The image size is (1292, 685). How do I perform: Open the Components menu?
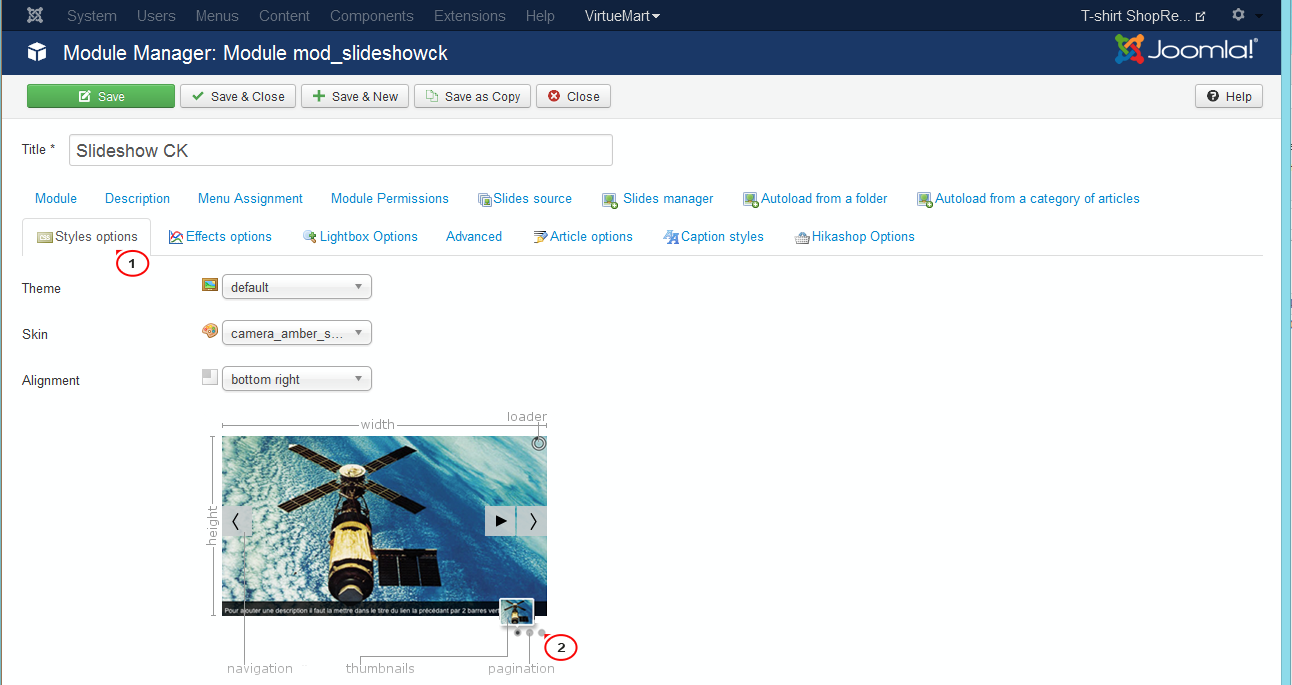coord(372,16)
